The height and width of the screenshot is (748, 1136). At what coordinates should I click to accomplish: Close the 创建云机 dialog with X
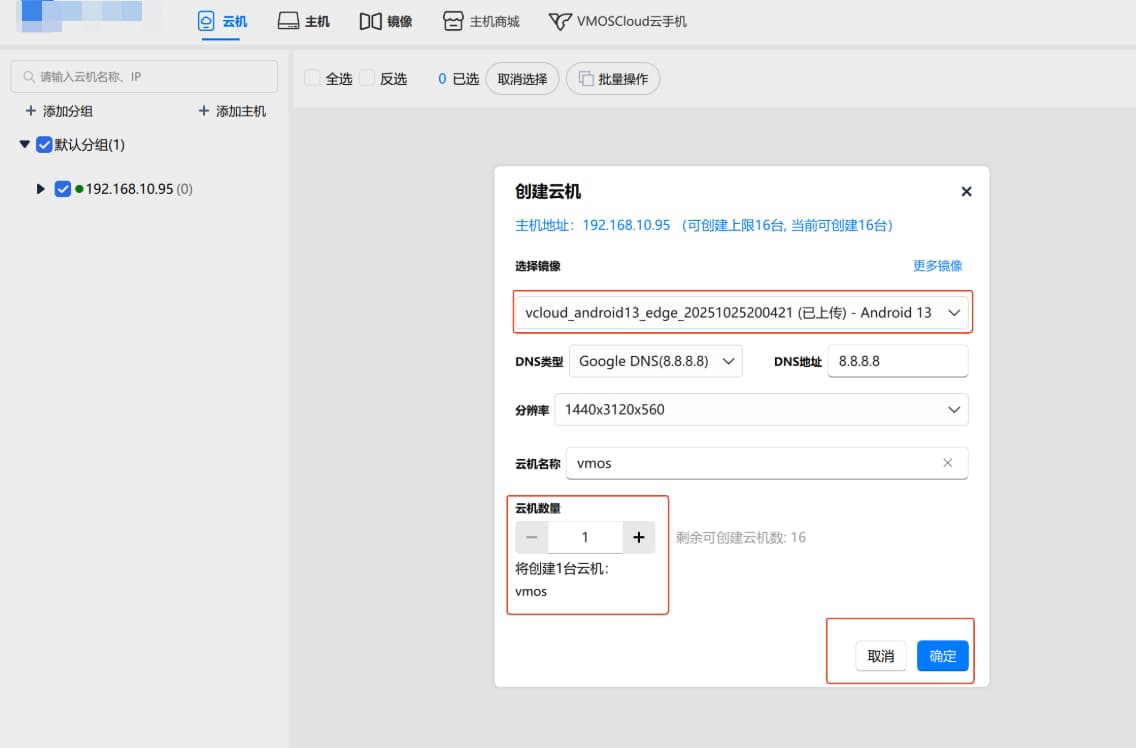coord(966,191)
